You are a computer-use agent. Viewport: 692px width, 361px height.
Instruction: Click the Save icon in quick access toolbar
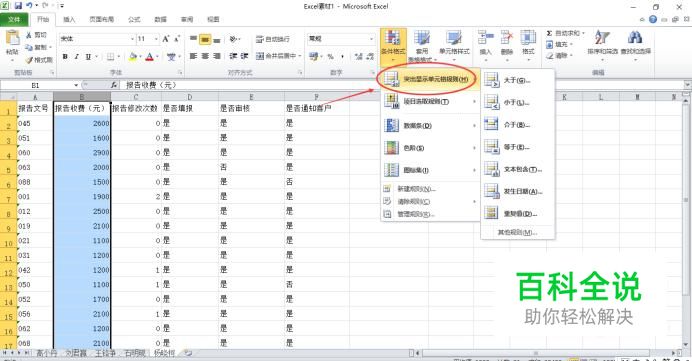pos(18,6)
